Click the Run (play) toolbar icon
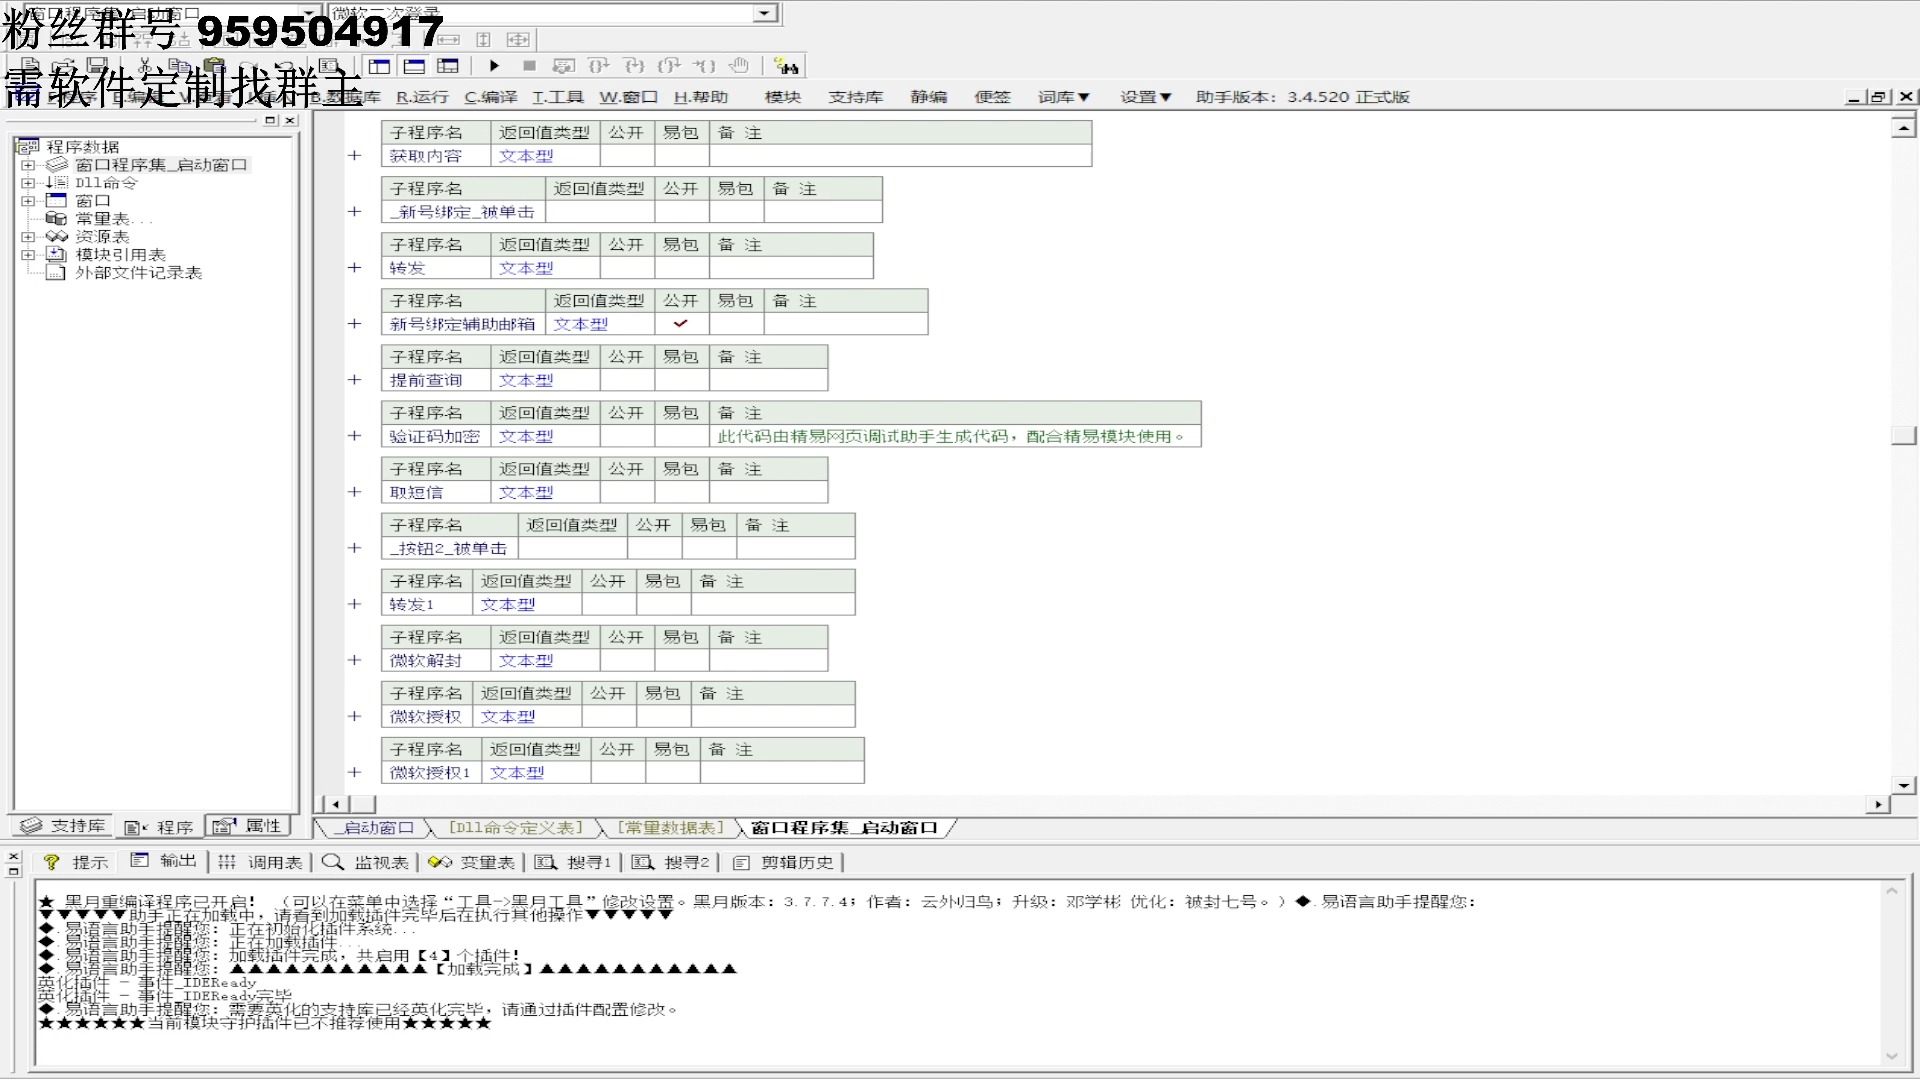 pos(494,66)
